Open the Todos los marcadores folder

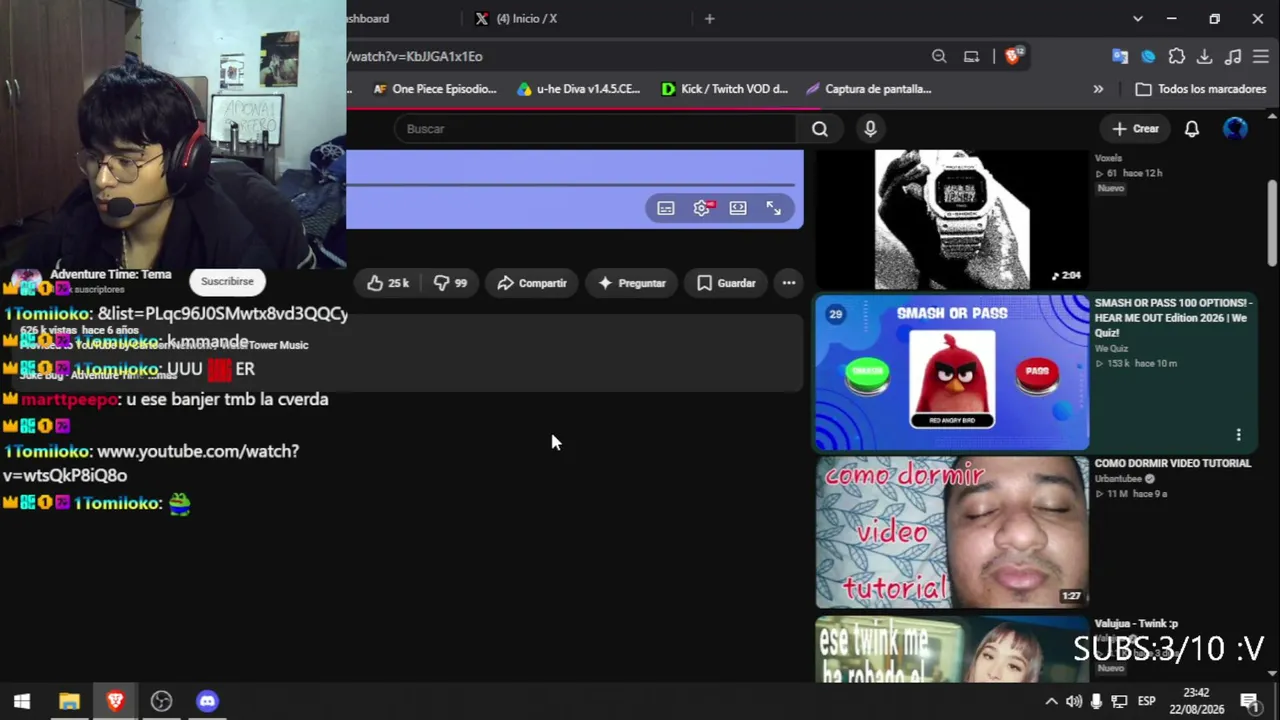tap(1200, 89)
